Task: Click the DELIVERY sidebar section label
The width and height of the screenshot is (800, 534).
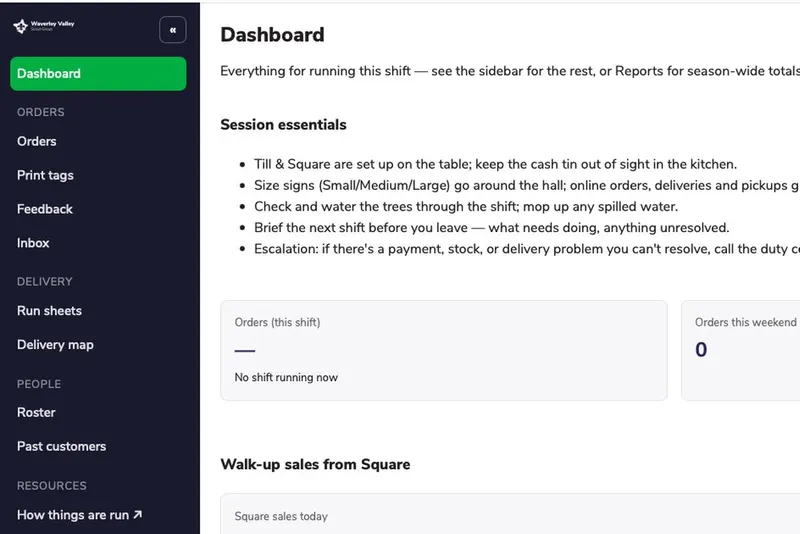Action: (45, 282)
